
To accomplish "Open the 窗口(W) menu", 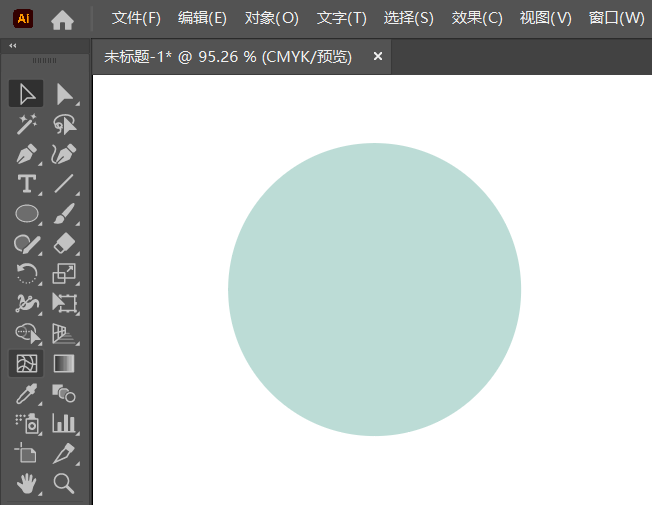I will [617, 18].
